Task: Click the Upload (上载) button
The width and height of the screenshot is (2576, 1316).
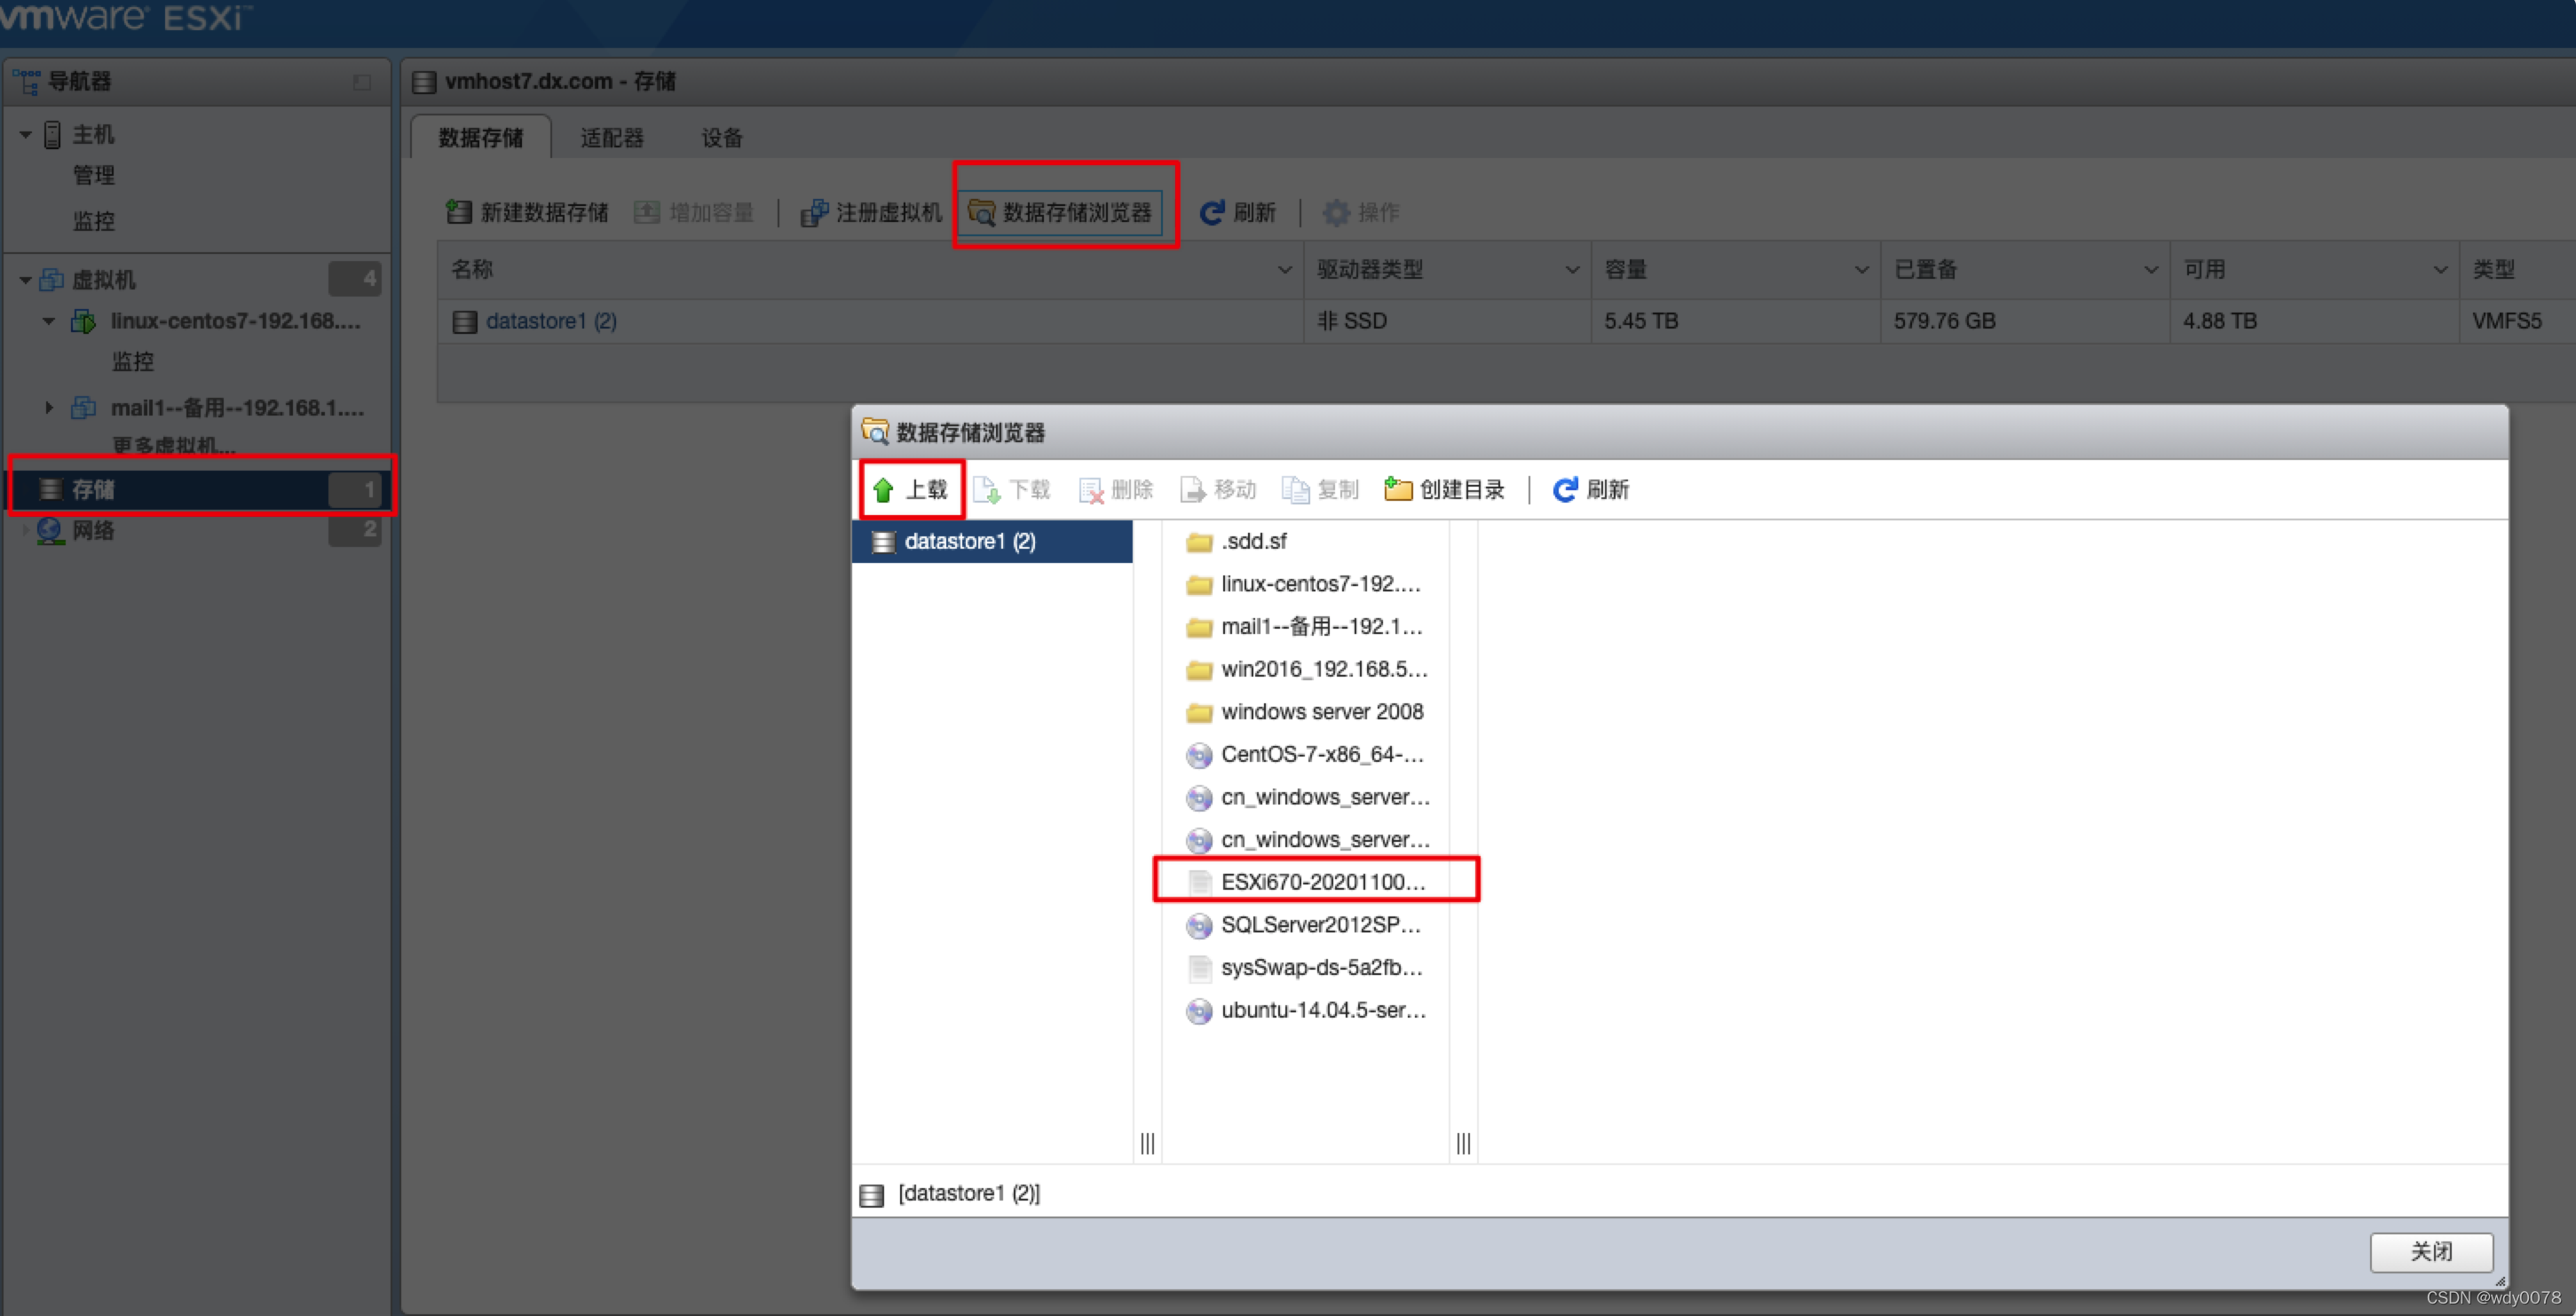Action: [x=910, y=490]
